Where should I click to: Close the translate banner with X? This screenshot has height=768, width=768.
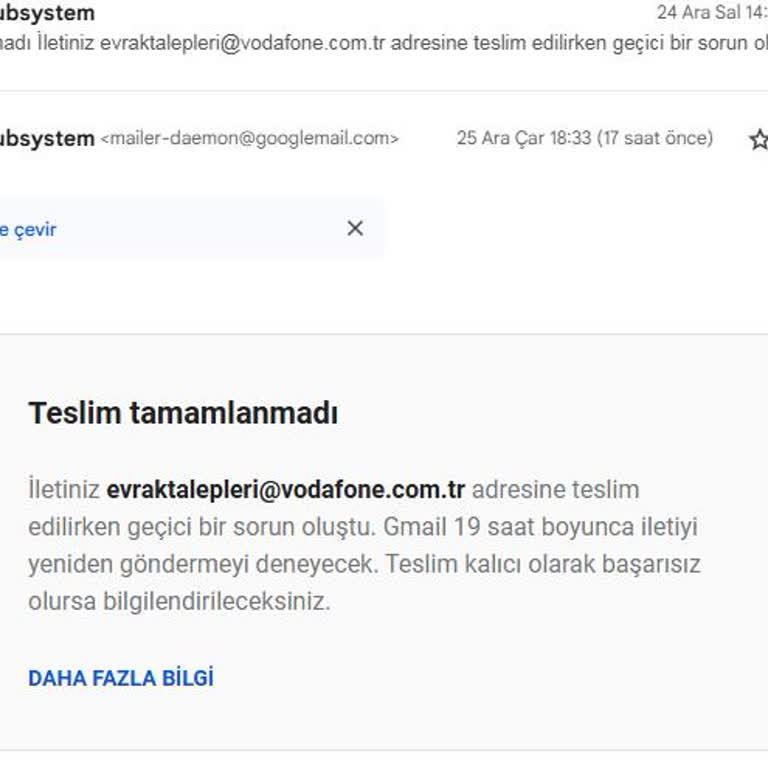coord(355,228)
